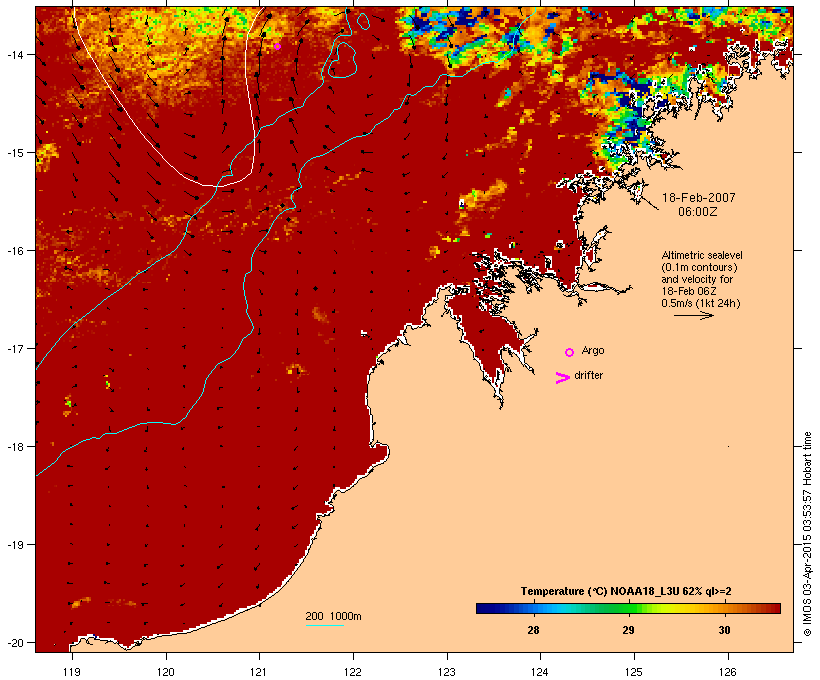The width and height of the screenshot is (820, 680).
Task: Click the '28' value on the temperature scale
Action: [533, 630]
